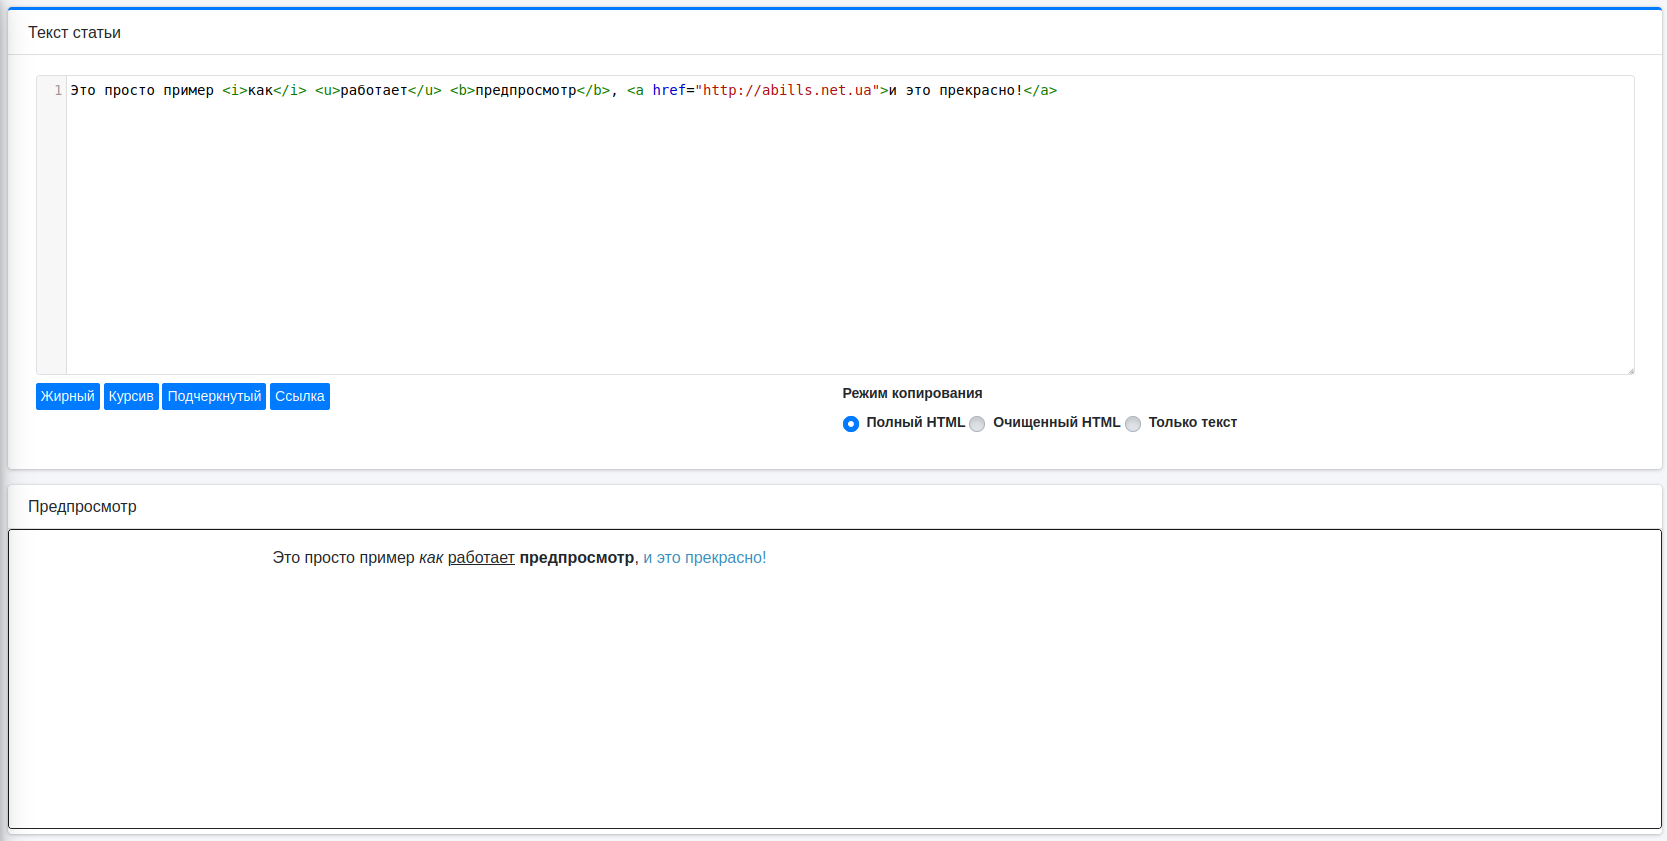The height and width of the screenshot is (841, 1667).
Task: Place the cursor at the closing </a> tag in the code
Action: pos(1040,91)
